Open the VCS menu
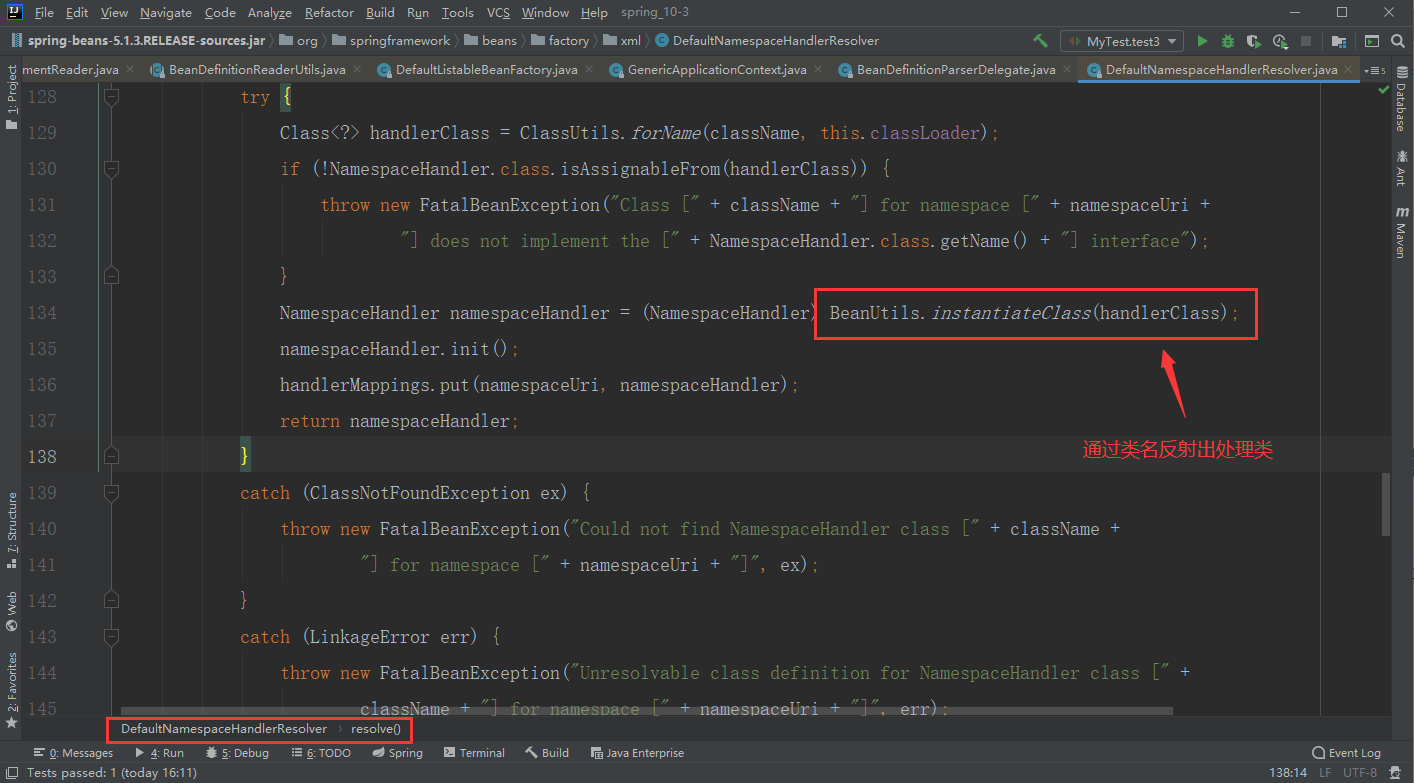Viewport: 1414px width, 783px height. click(498, 13)
